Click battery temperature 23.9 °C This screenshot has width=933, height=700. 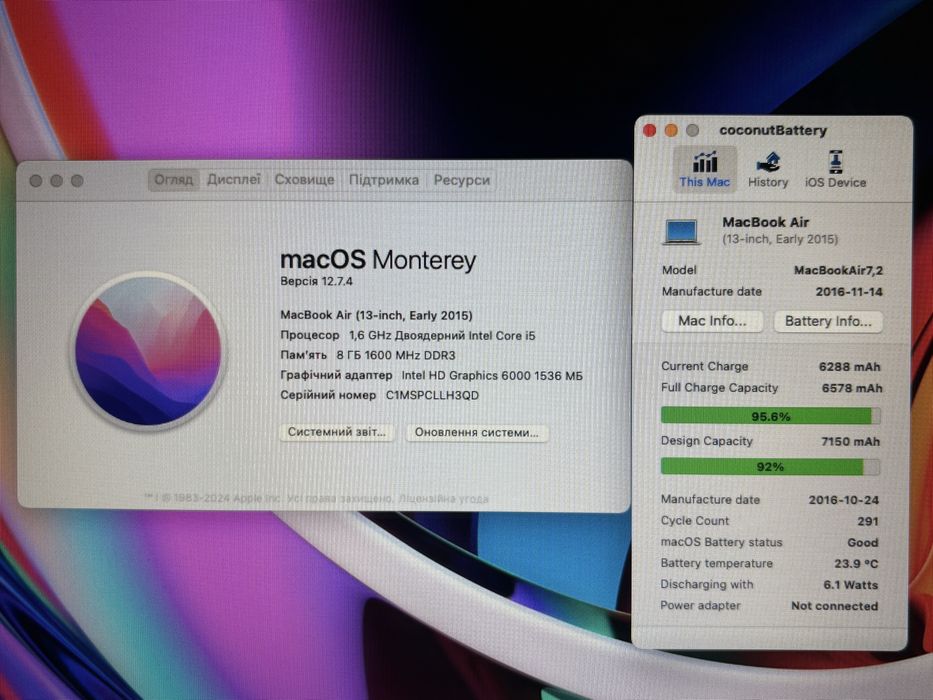pos(856,564)
